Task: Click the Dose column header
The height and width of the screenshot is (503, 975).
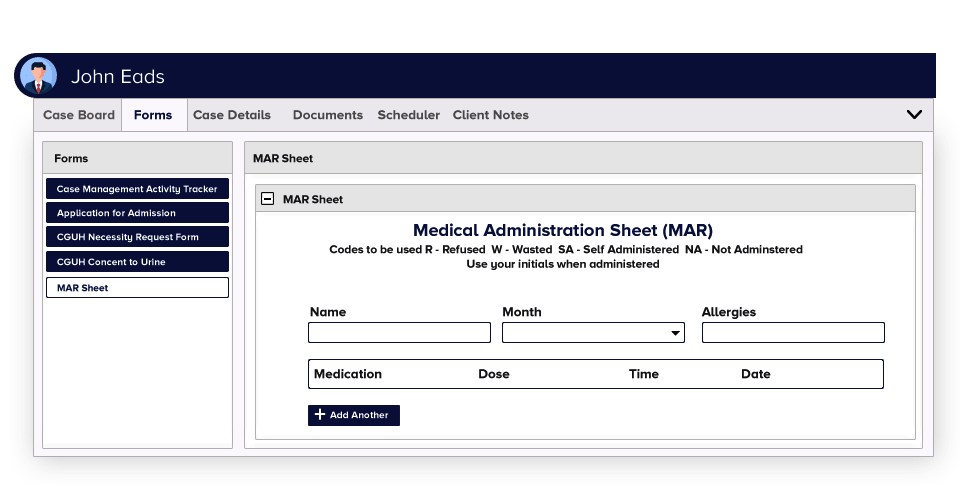Action: 494,374
